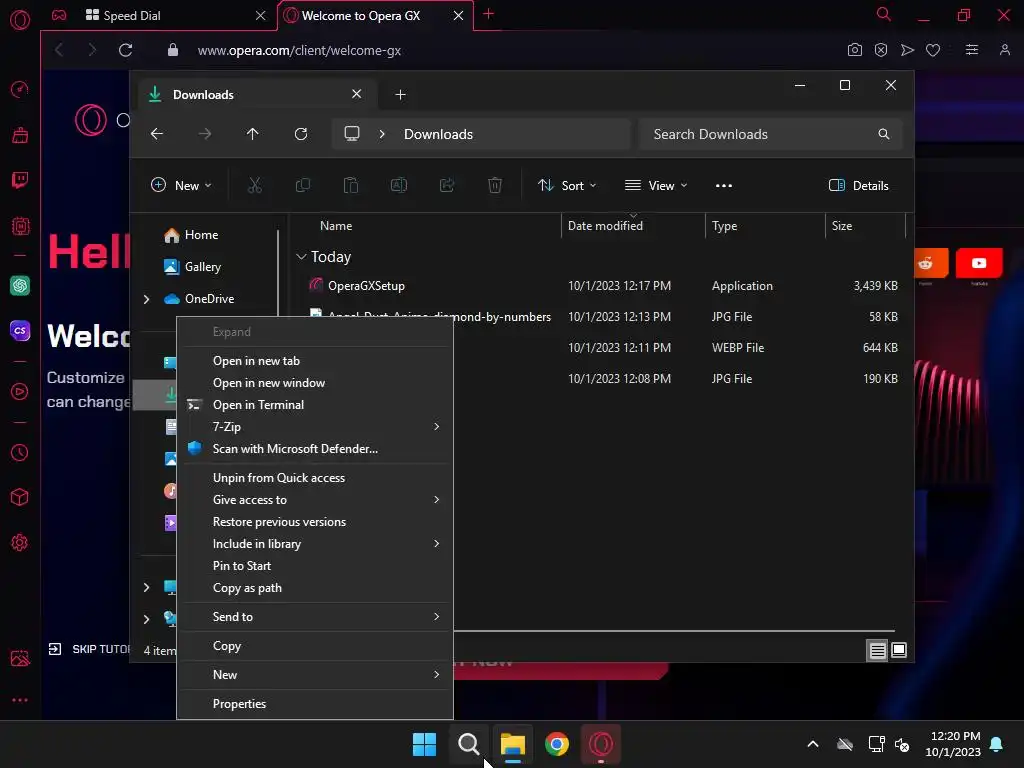Switch to details list view button
The width and height of the screenshot is (1024, 768).
pos(877,650)
